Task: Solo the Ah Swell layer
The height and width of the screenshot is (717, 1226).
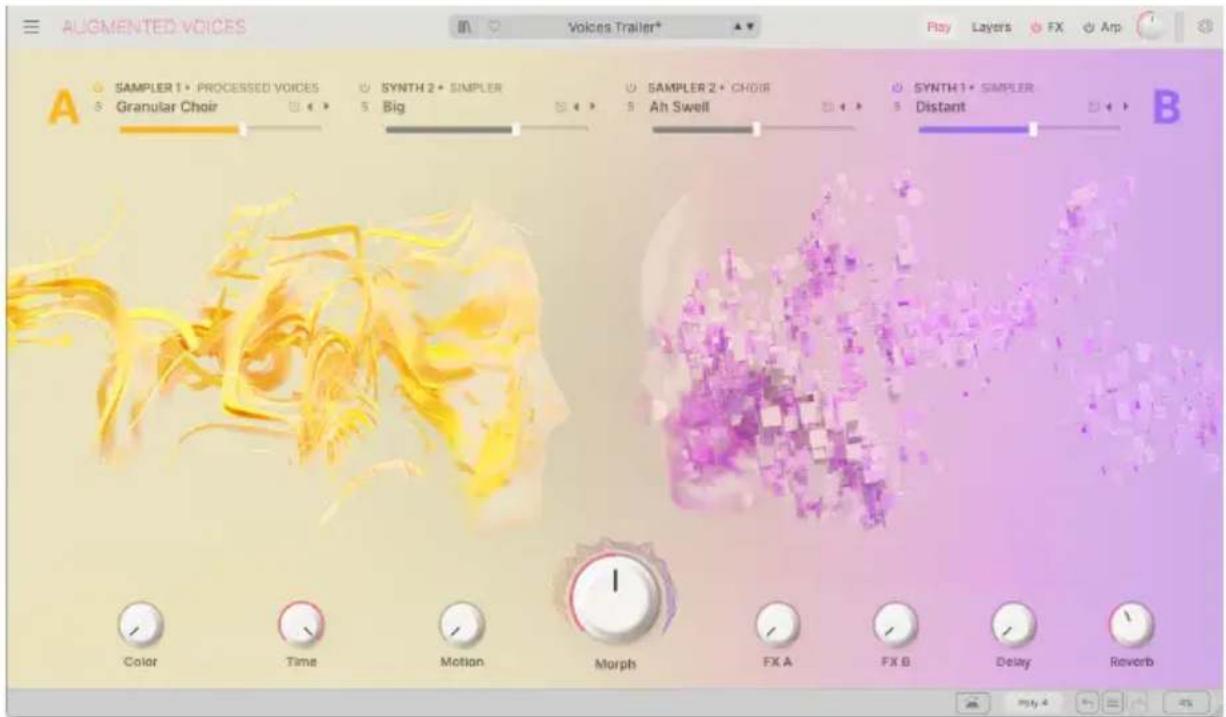Action: 632,106
